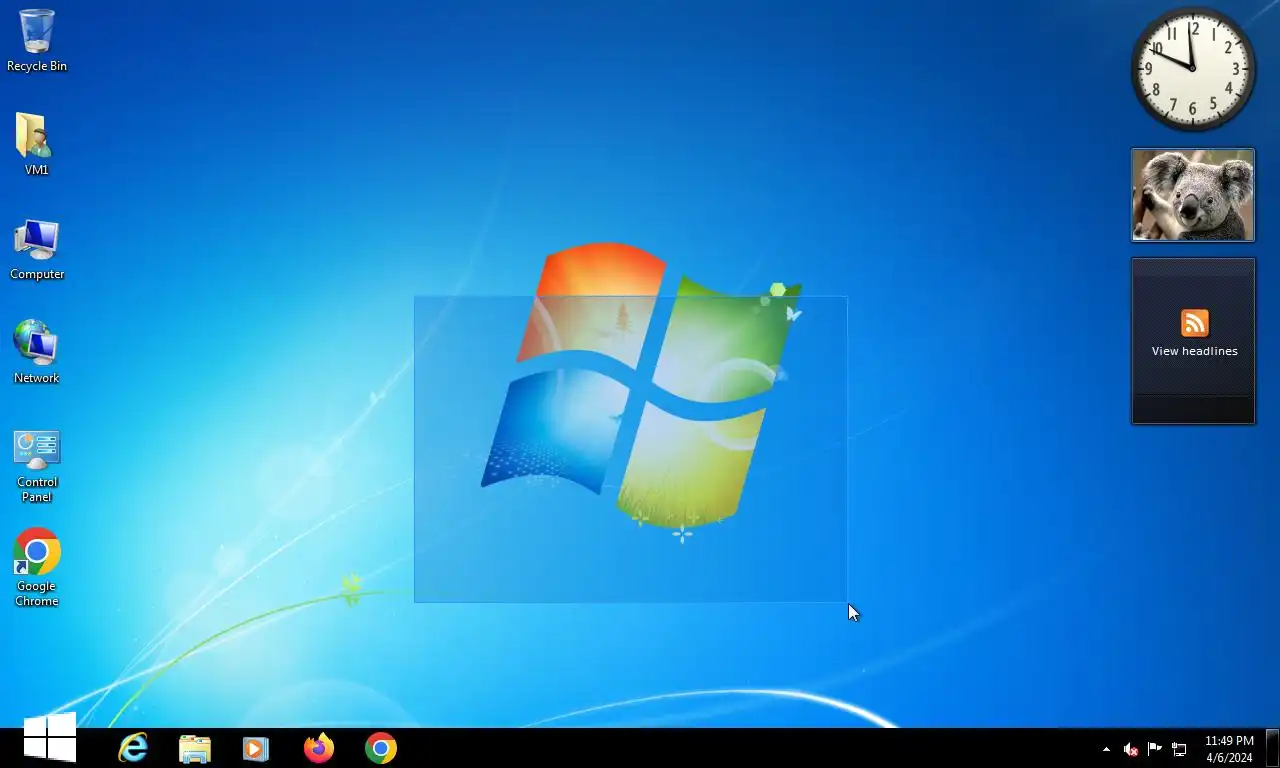Open the taskbar clock showing 11:49 PM
Image resolution: width=1280 pixels, height=768 pixels.
coord(1229,749)
